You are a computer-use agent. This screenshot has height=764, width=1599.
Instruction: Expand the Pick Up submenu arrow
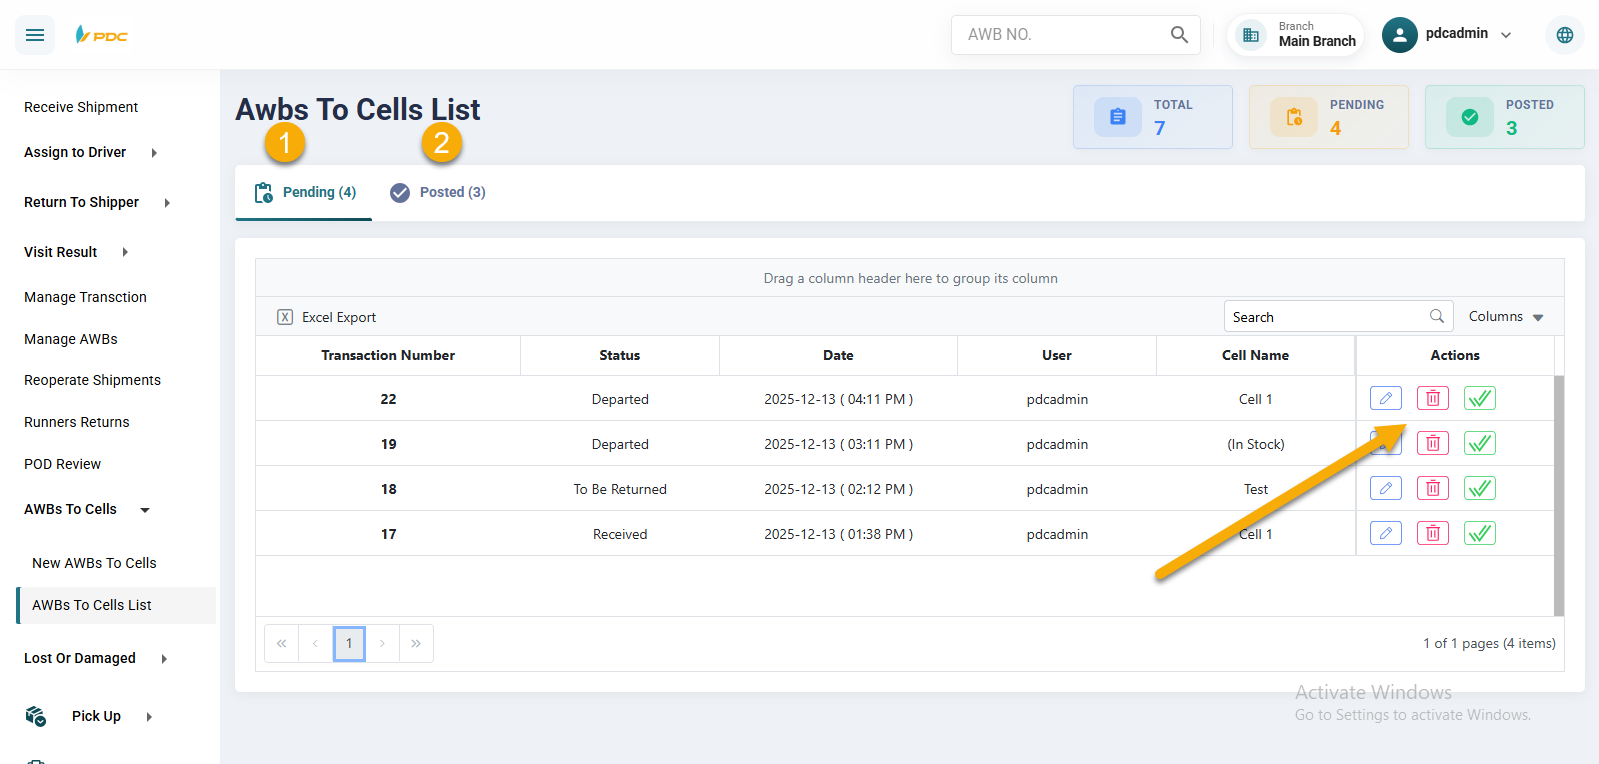click(149, 717)
